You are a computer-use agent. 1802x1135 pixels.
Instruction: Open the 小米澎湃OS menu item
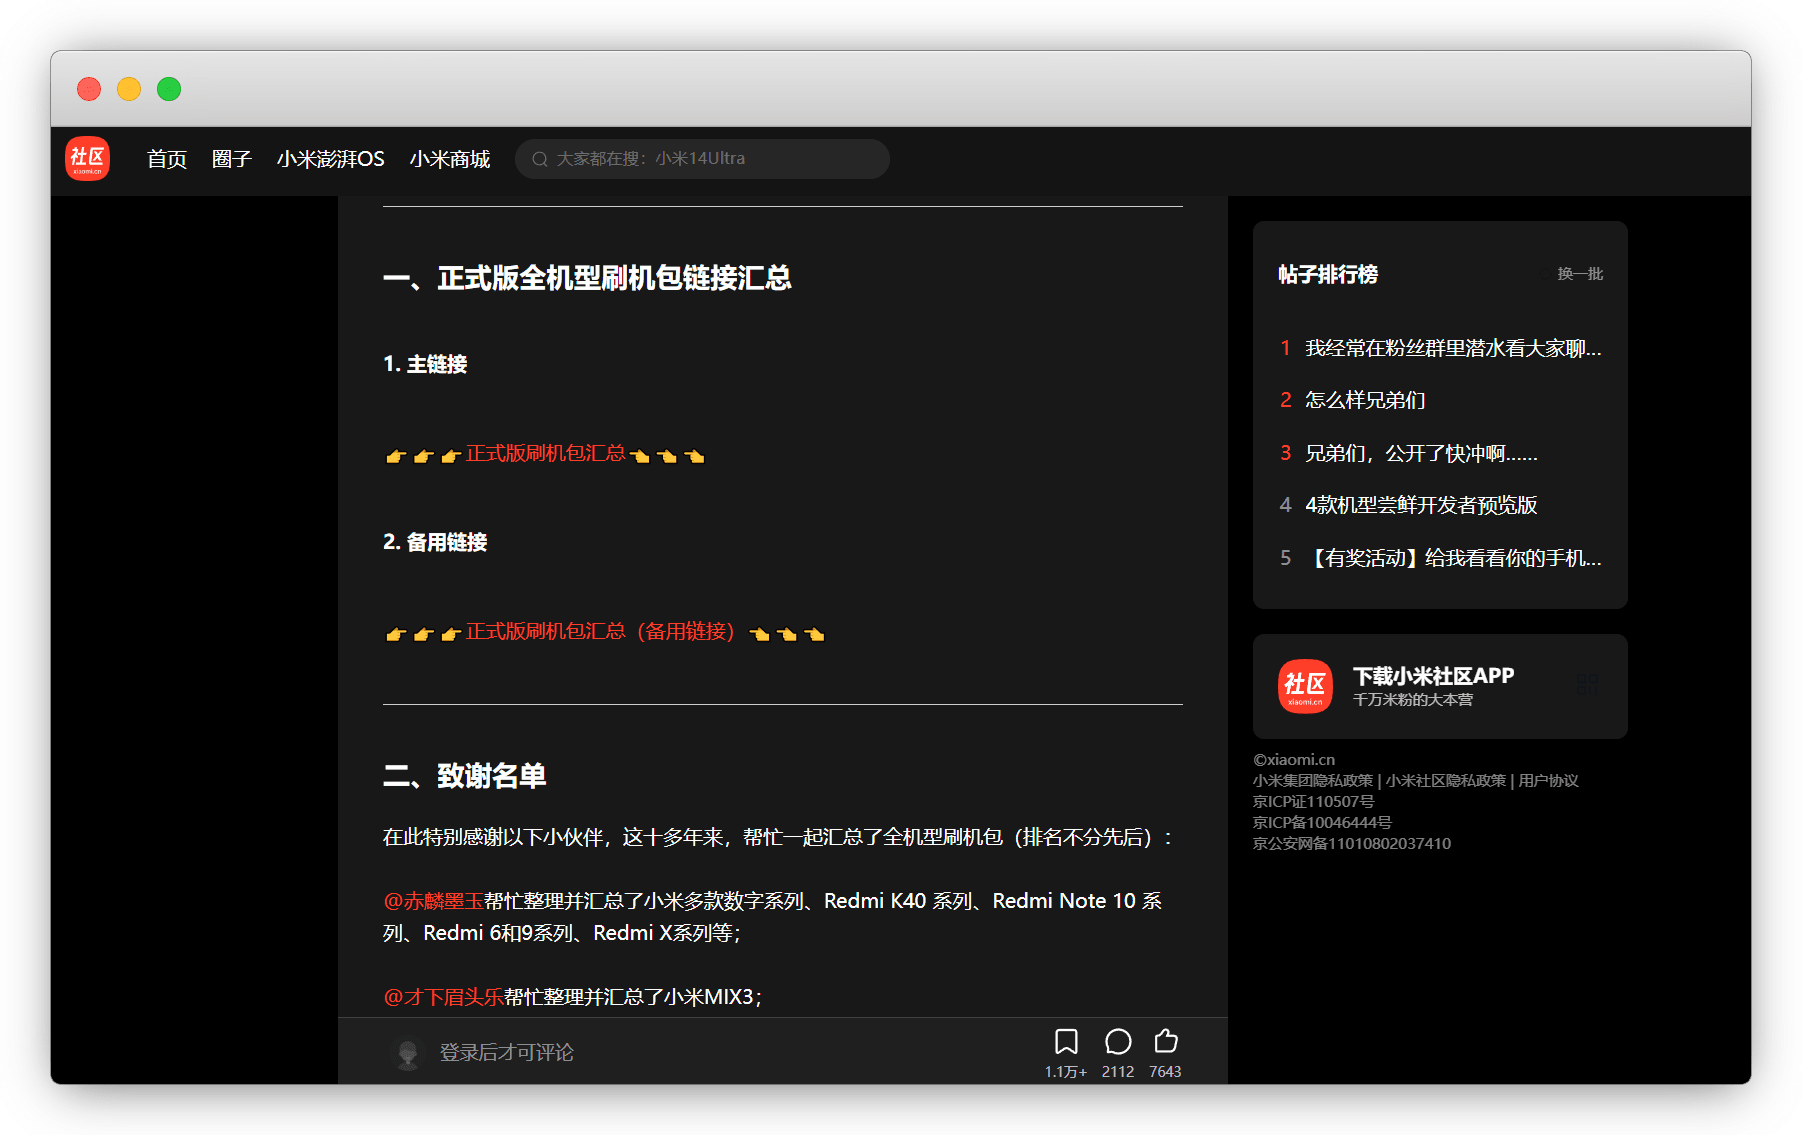pyautogui.click(x=330, y=159)
